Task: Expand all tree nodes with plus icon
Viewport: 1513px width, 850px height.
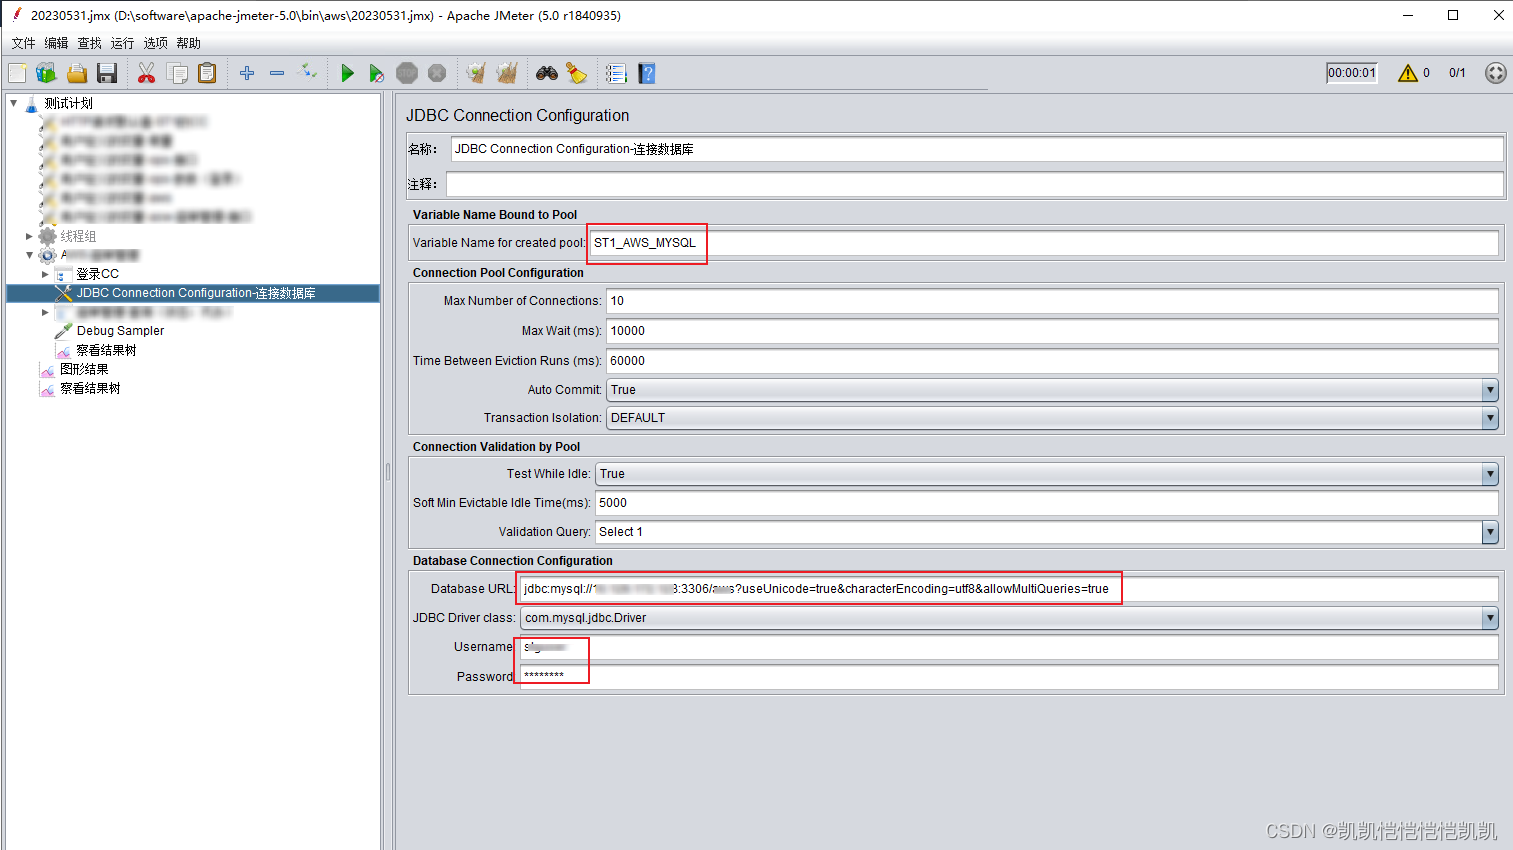Action: tap(247, 73)
